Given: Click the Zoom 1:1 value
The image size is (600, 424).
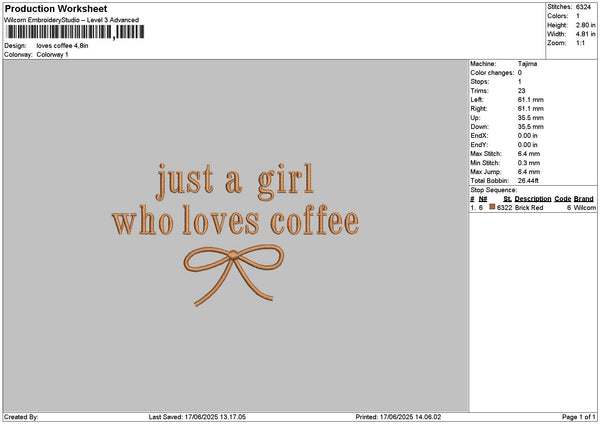Looking at the screenshot, I should [x=582, y=43].
